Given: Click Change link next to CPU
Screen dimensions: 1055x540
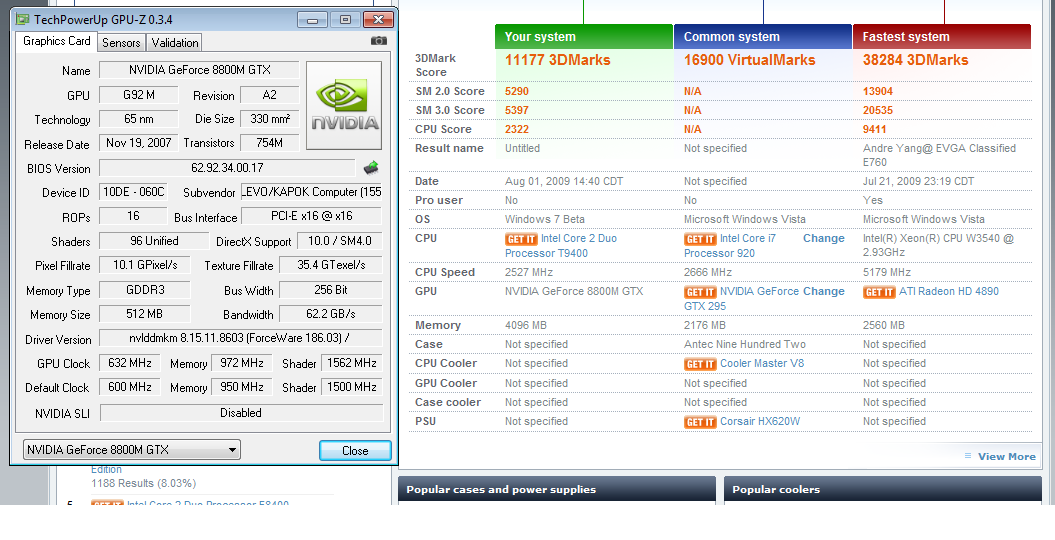Looking at the screenshot, I should click(824, 238).
